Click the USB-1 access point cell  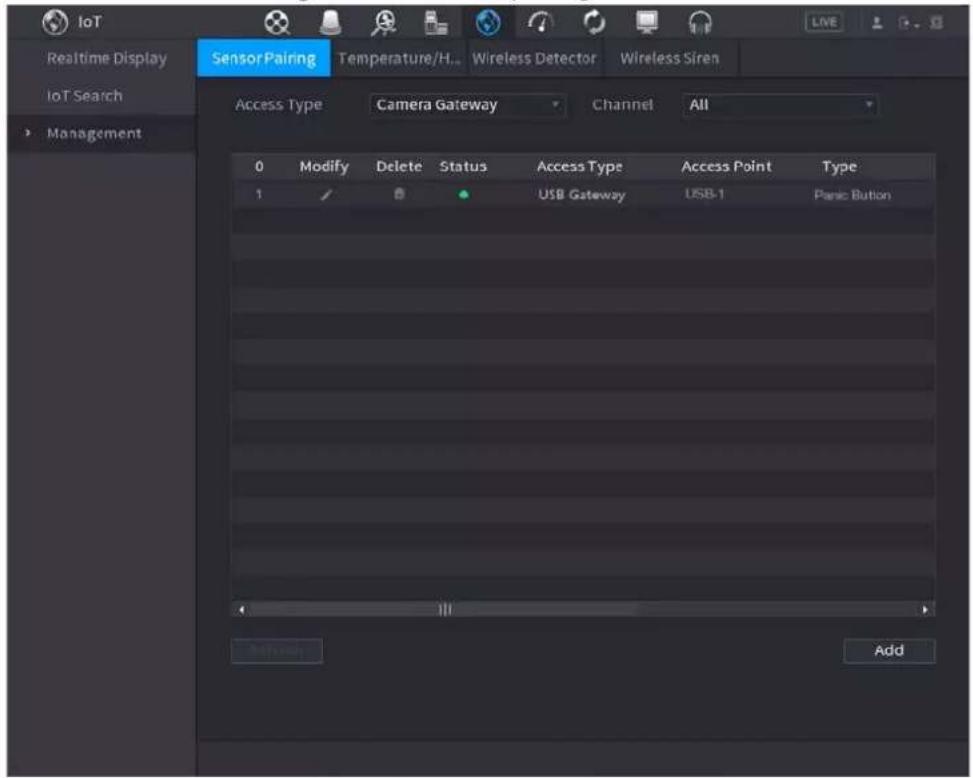coord(704,194)
